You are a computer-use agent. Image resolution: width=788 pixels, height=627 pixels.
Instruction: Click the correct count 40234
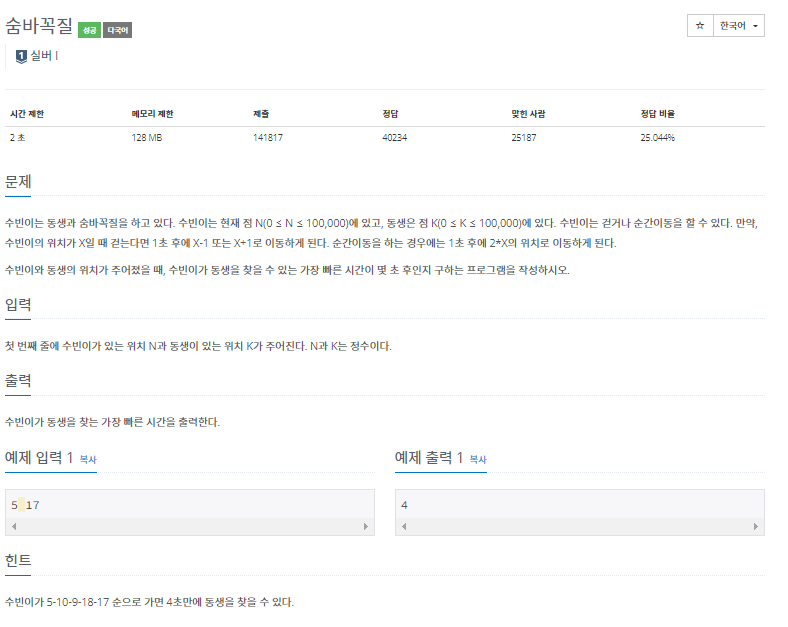[x=395, y=138]
